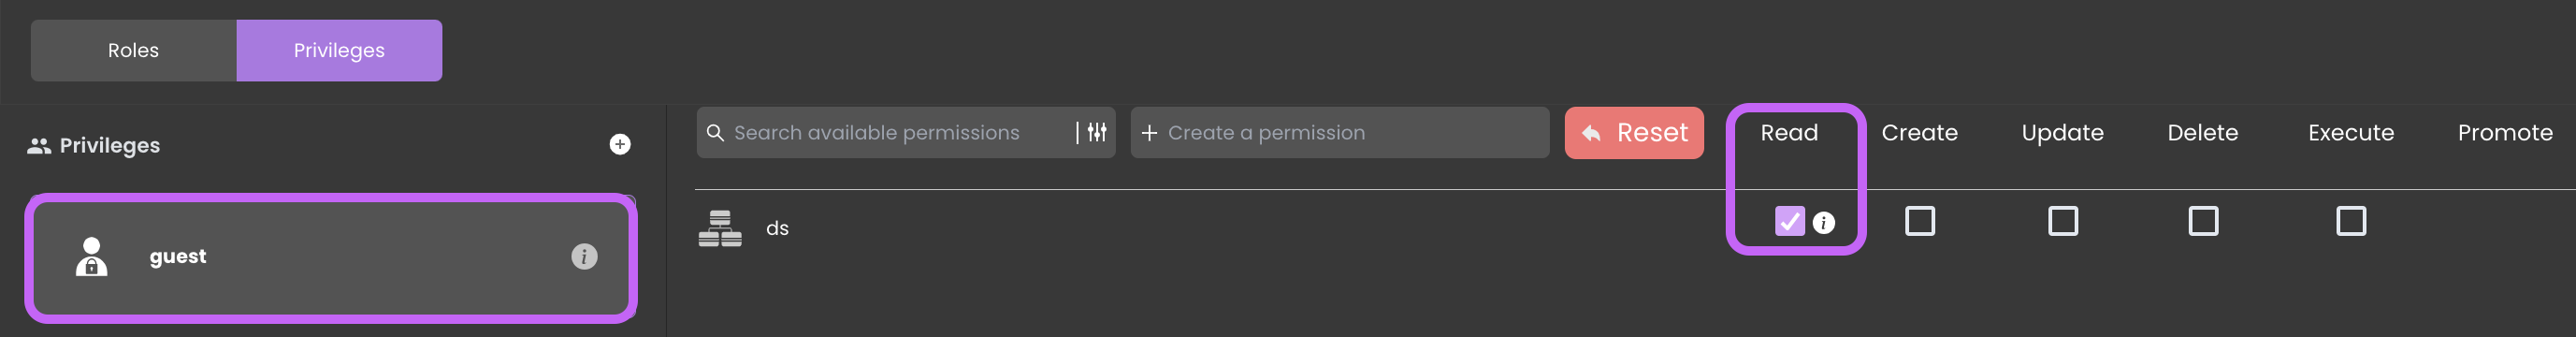The height and width of the screenshot is (337, 2576).
Task: Click the search magnifier icon
Action: 715,133
